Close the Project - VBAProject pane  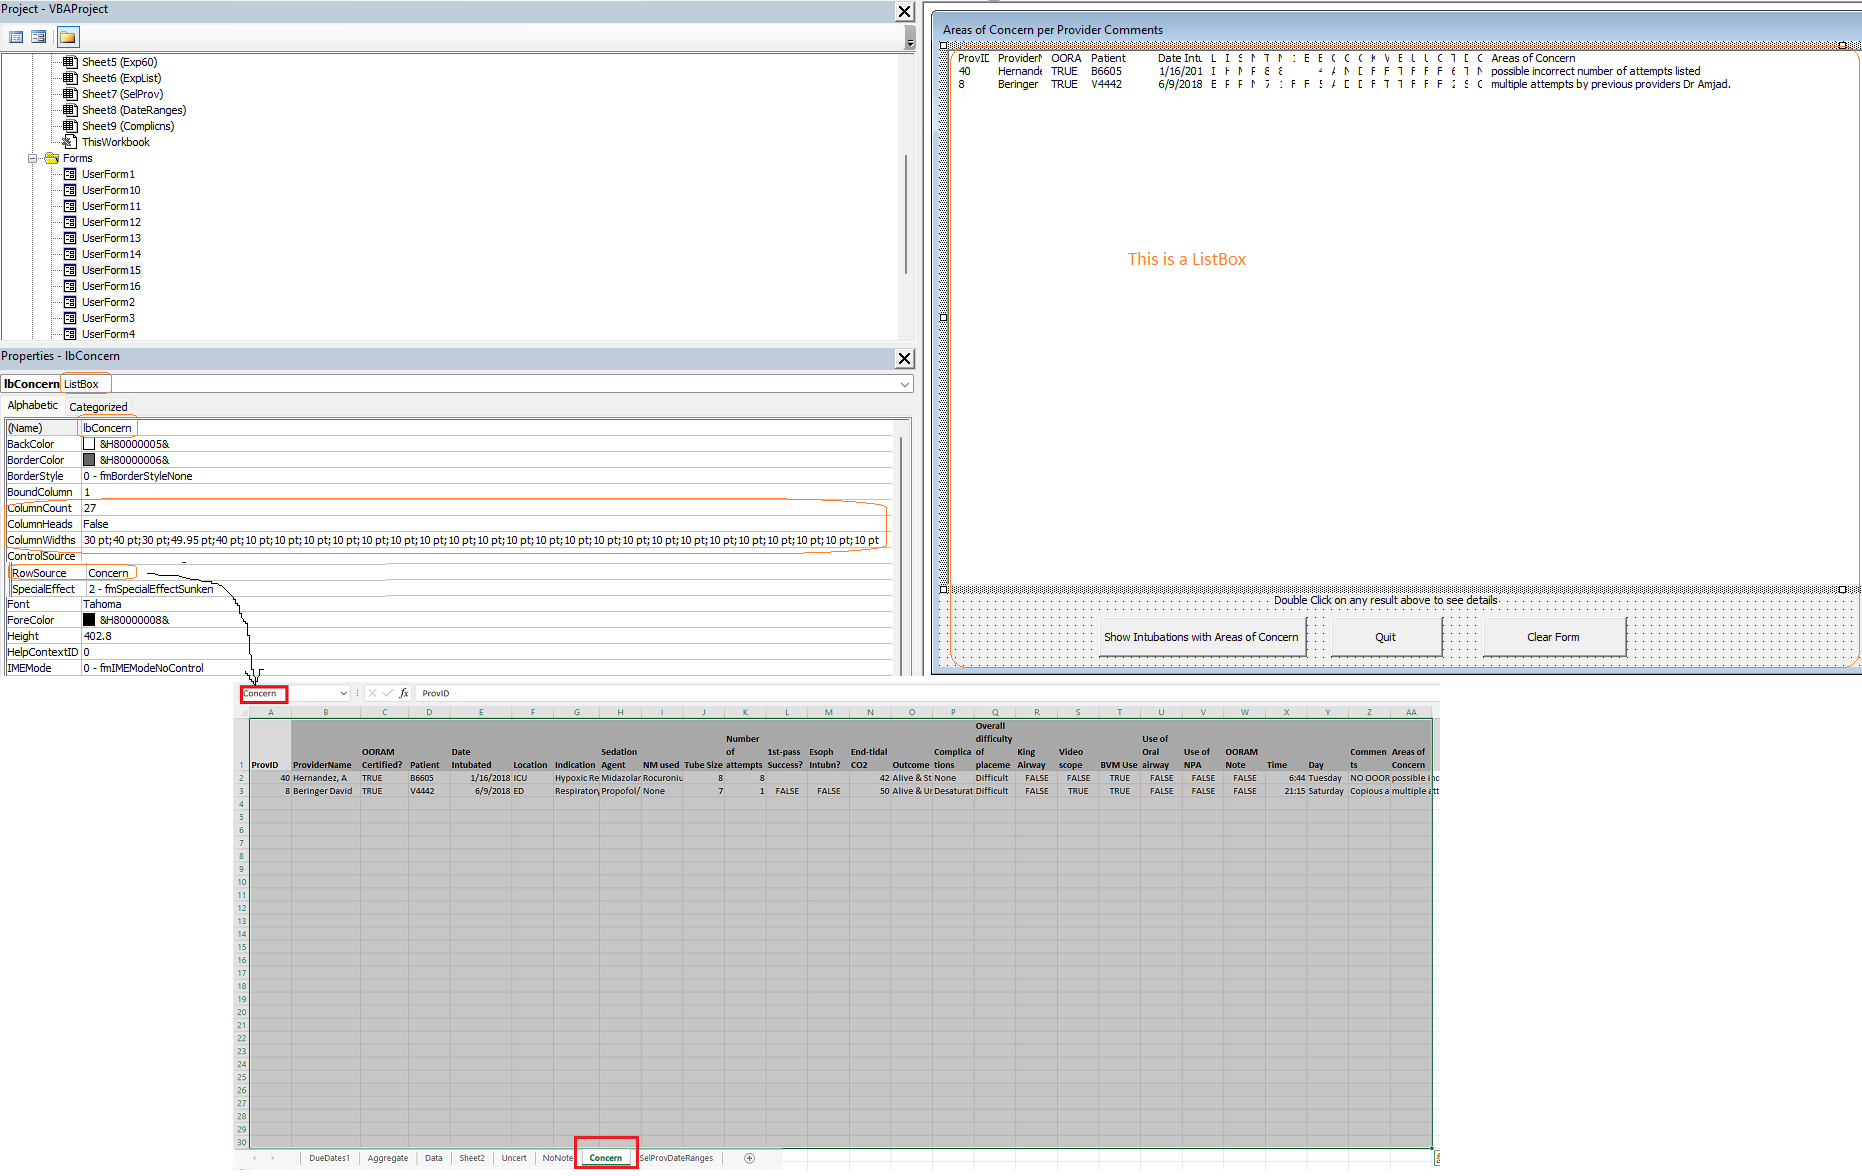point(904,11)
